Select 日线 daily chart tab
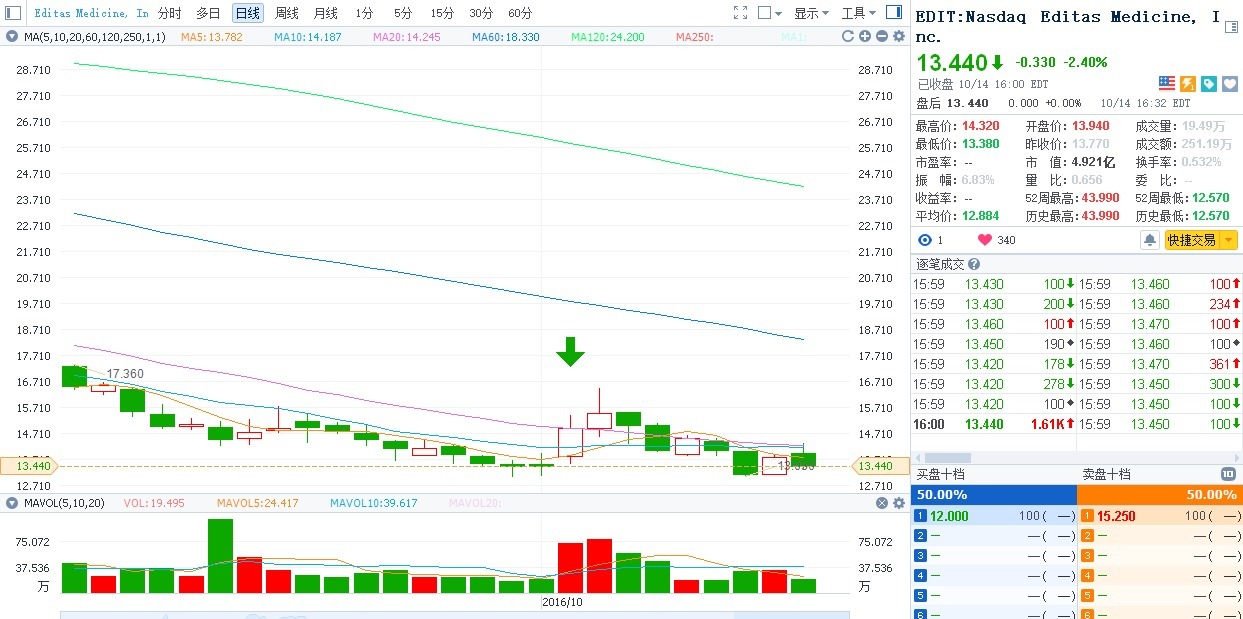This screenshot has width=1243, height=619. tap(247, 13)
